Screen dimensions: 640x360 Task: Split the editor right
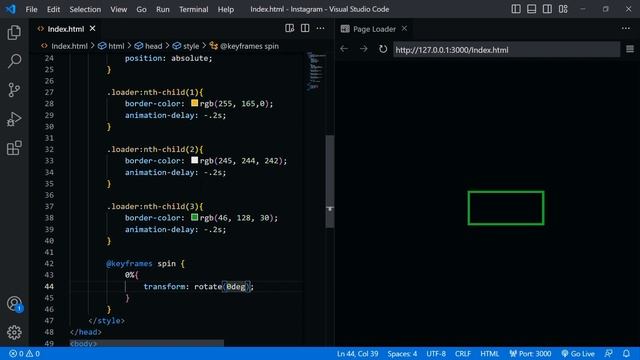point(305,28)
